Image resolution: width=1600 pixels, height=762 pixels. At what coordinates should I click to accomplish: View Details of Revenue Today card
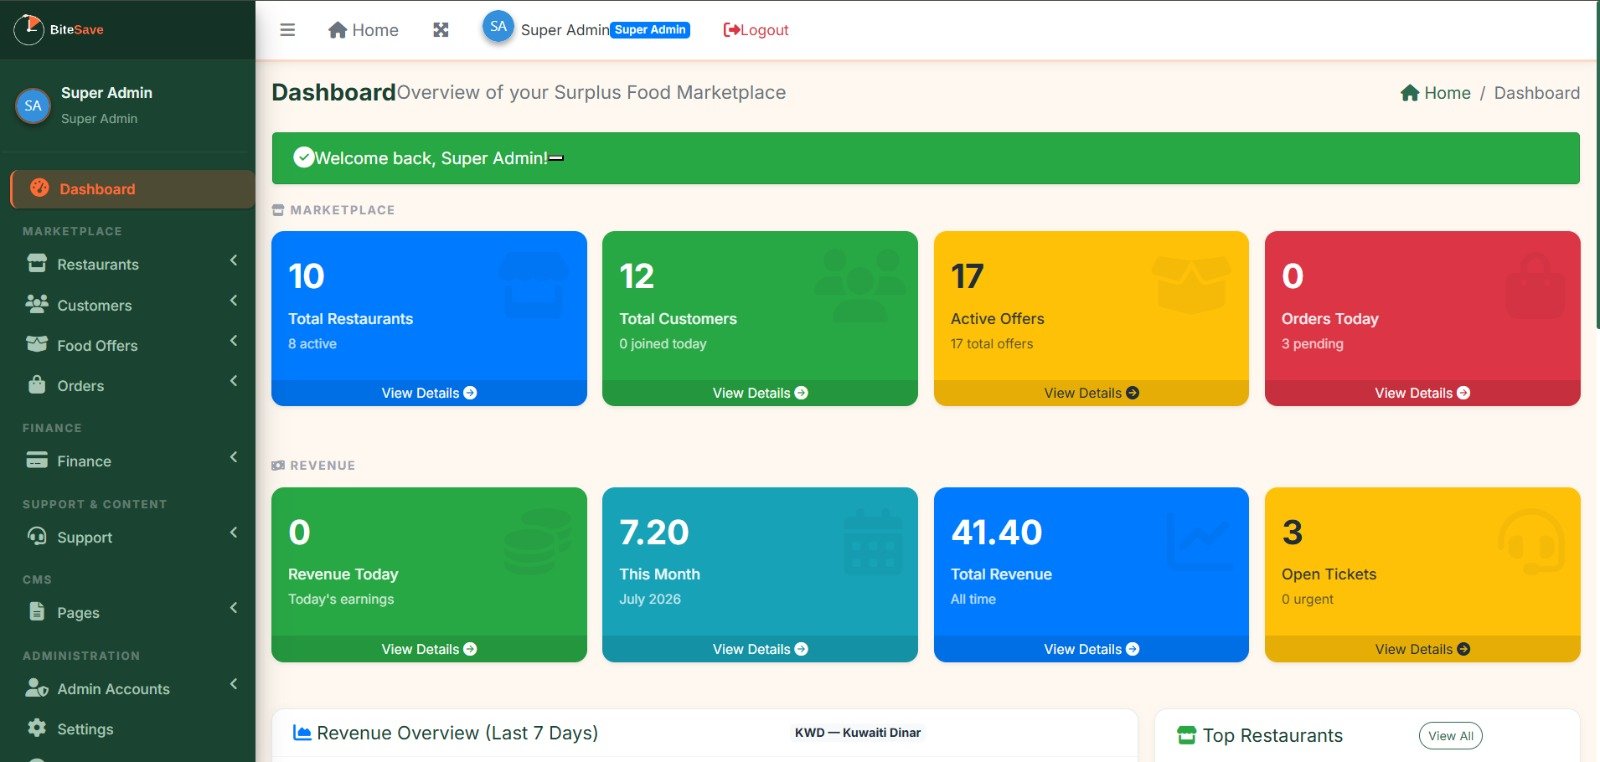point(429,649)
